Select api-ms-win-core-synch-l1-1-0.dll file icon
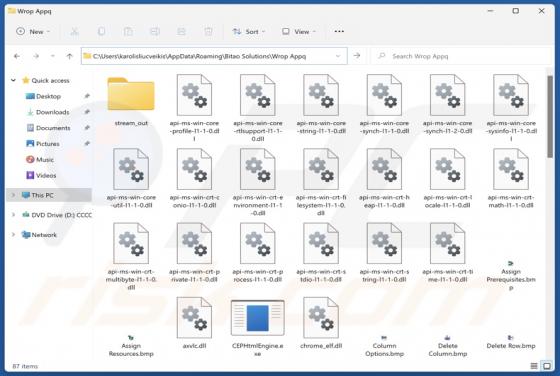560x376 pixels. point(384,95)
